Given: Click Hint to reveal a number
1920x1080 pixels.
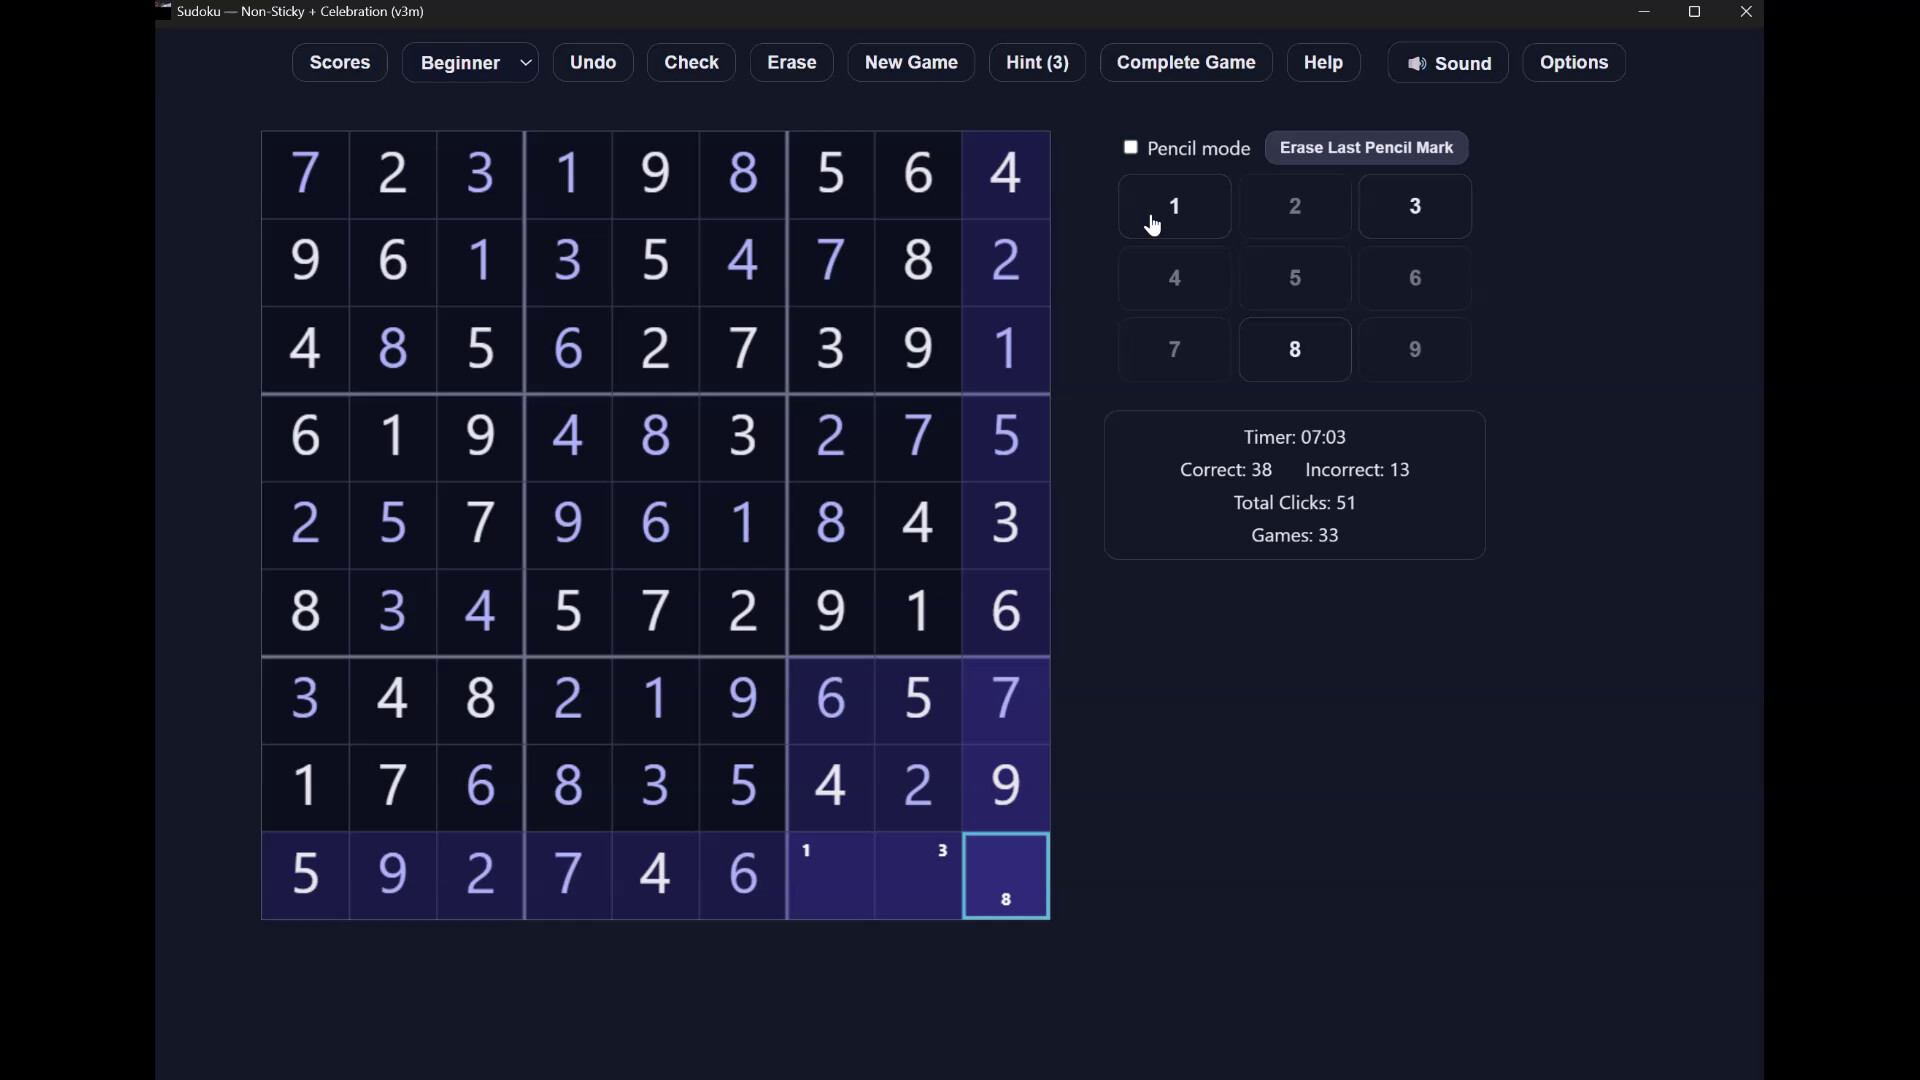Looking at the screenshot, I should tap(1037, 62).
